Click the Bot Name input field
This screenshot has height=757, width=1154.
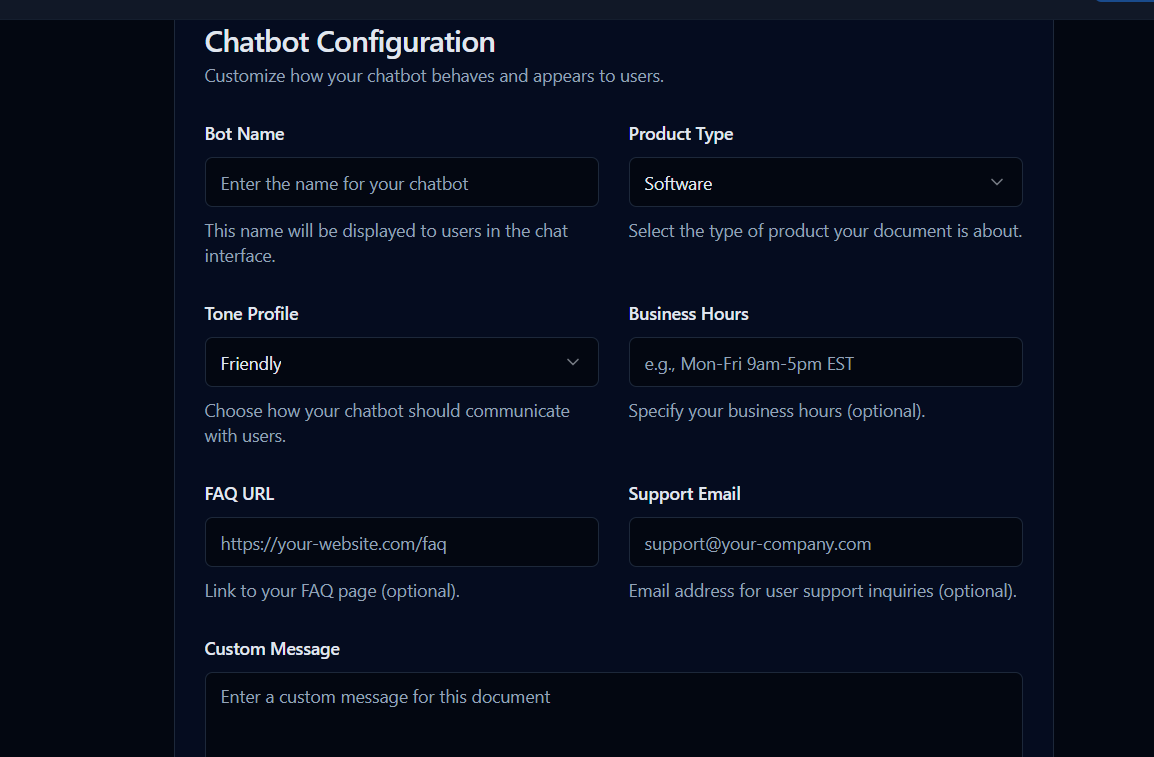tap(401, 182)
